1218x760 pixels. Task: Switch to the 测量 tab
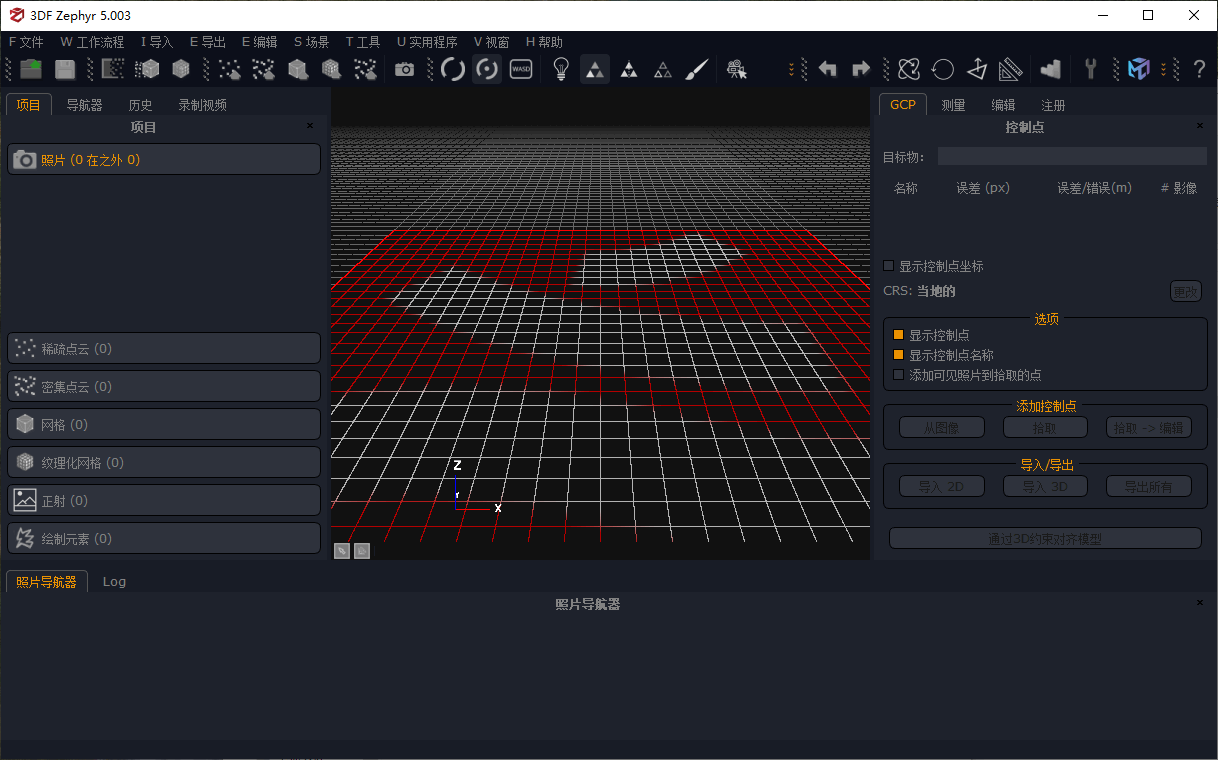tap(953, 105)
